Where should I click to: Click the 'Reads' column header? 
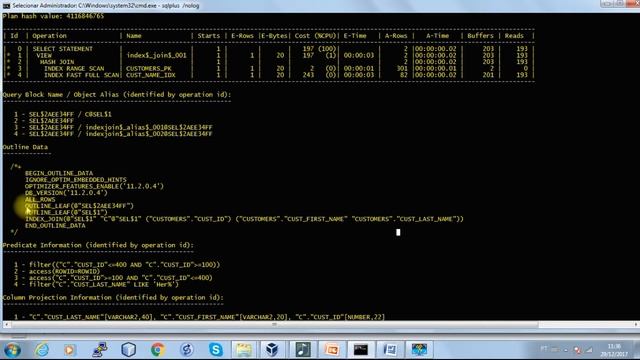(x=514, y=36)
